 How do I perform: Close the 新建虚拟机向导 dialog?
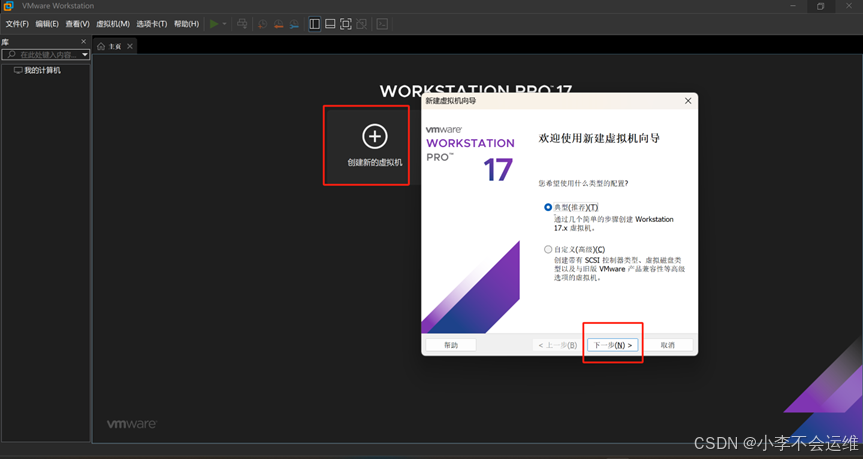[688, 101]
